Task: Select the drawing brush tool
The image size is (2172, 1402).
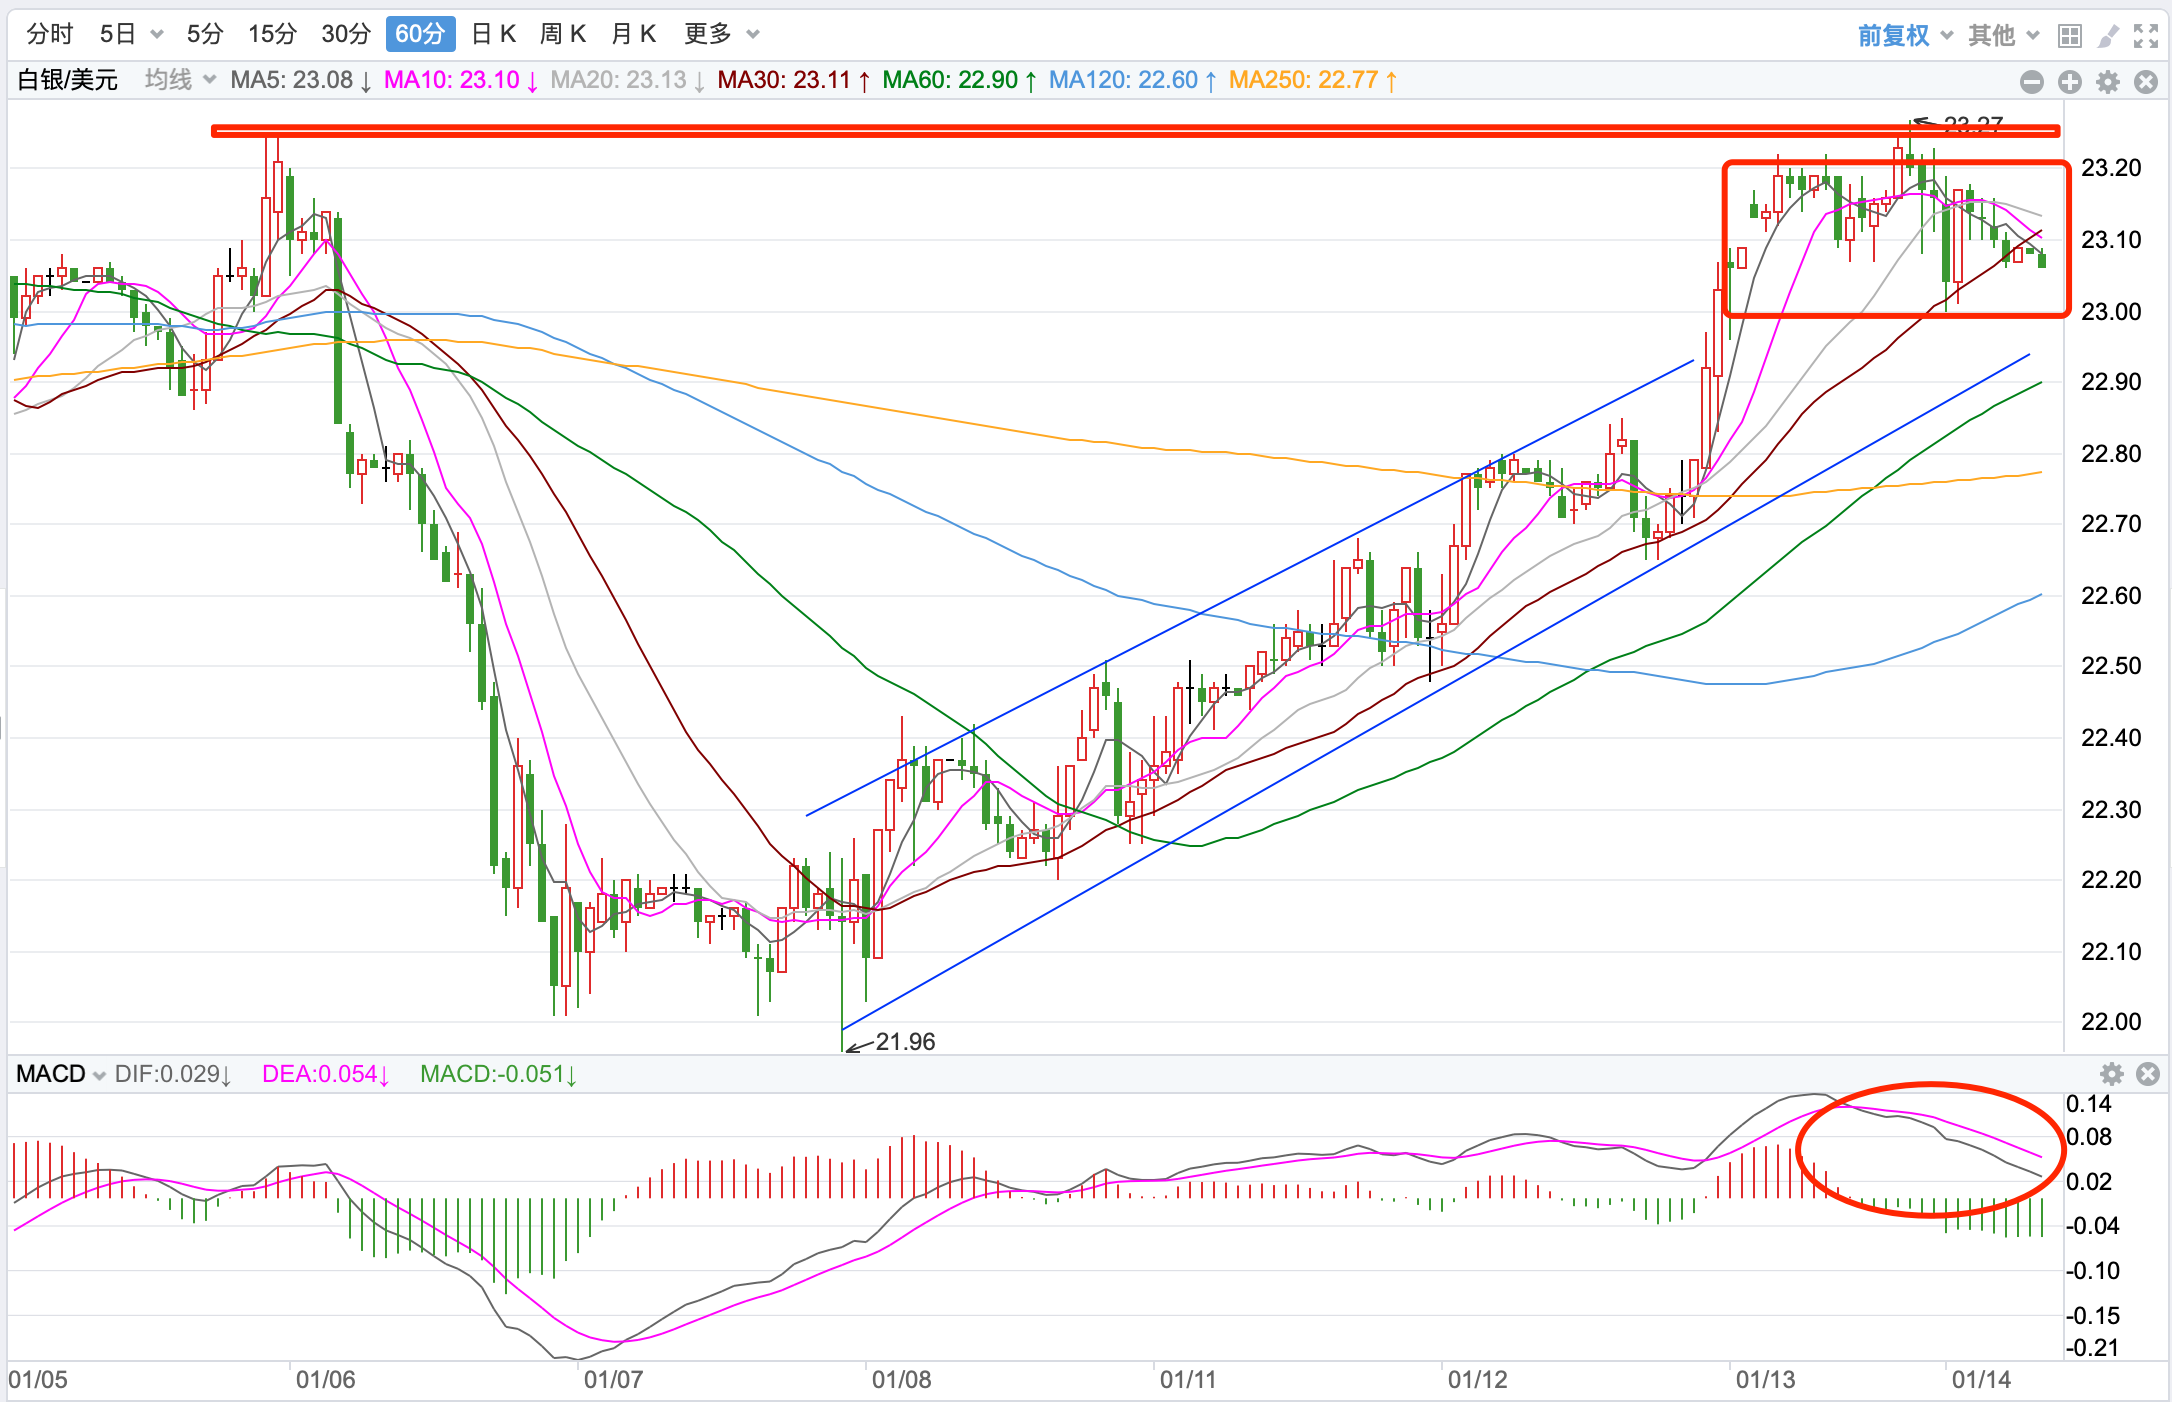Action: (2107, 37)
